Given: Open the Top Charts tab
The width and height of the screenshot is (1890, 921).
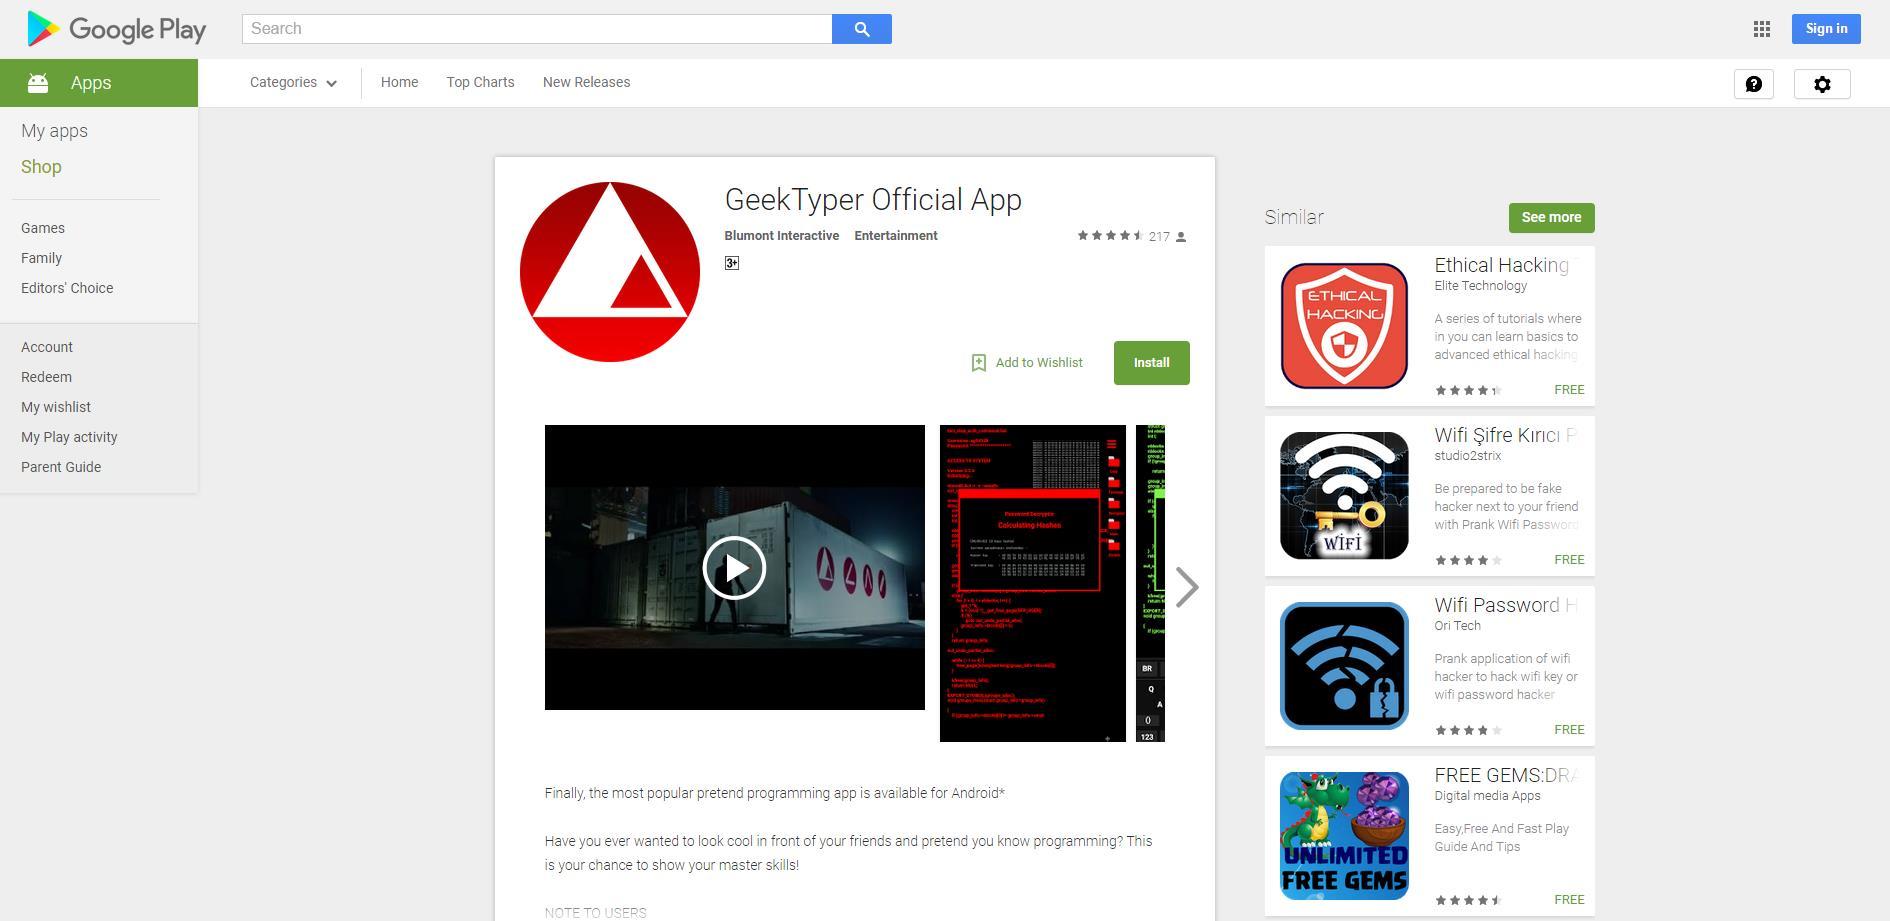Looking at the screenshot, I should point(480,83).
